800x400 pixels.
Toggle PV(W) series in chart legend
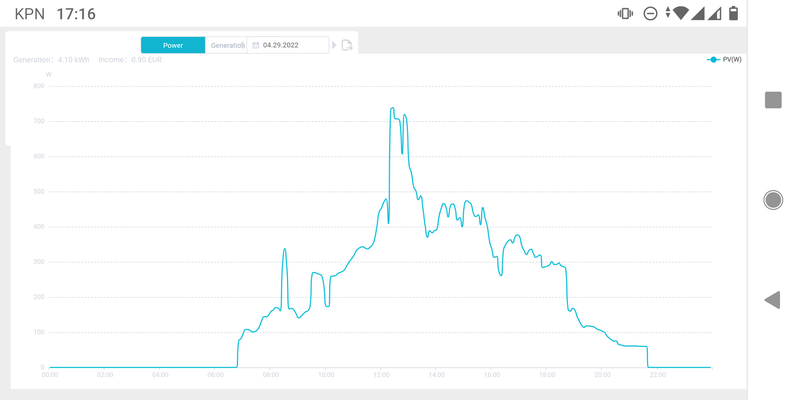tap(725, 60)
